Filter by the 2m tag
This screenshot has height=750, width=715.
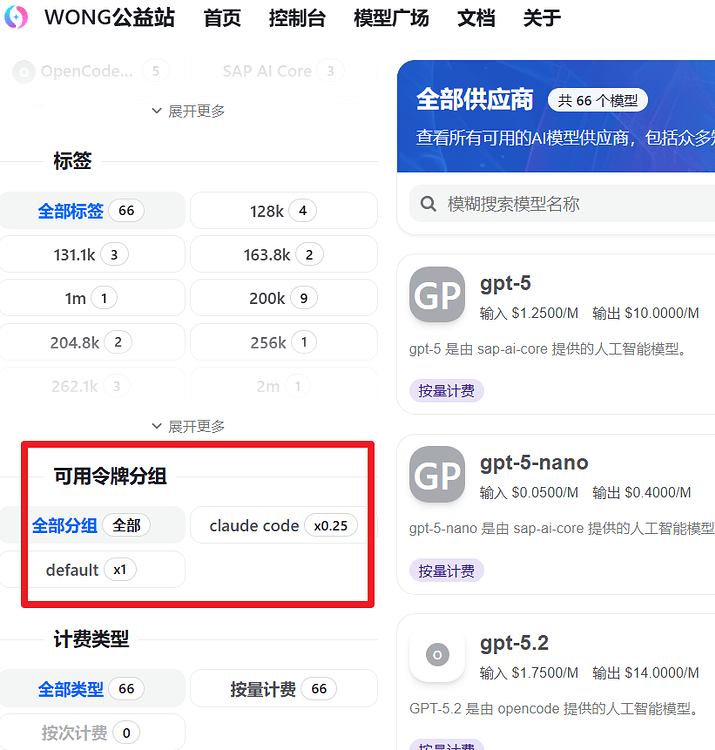(x=284, y=386)
